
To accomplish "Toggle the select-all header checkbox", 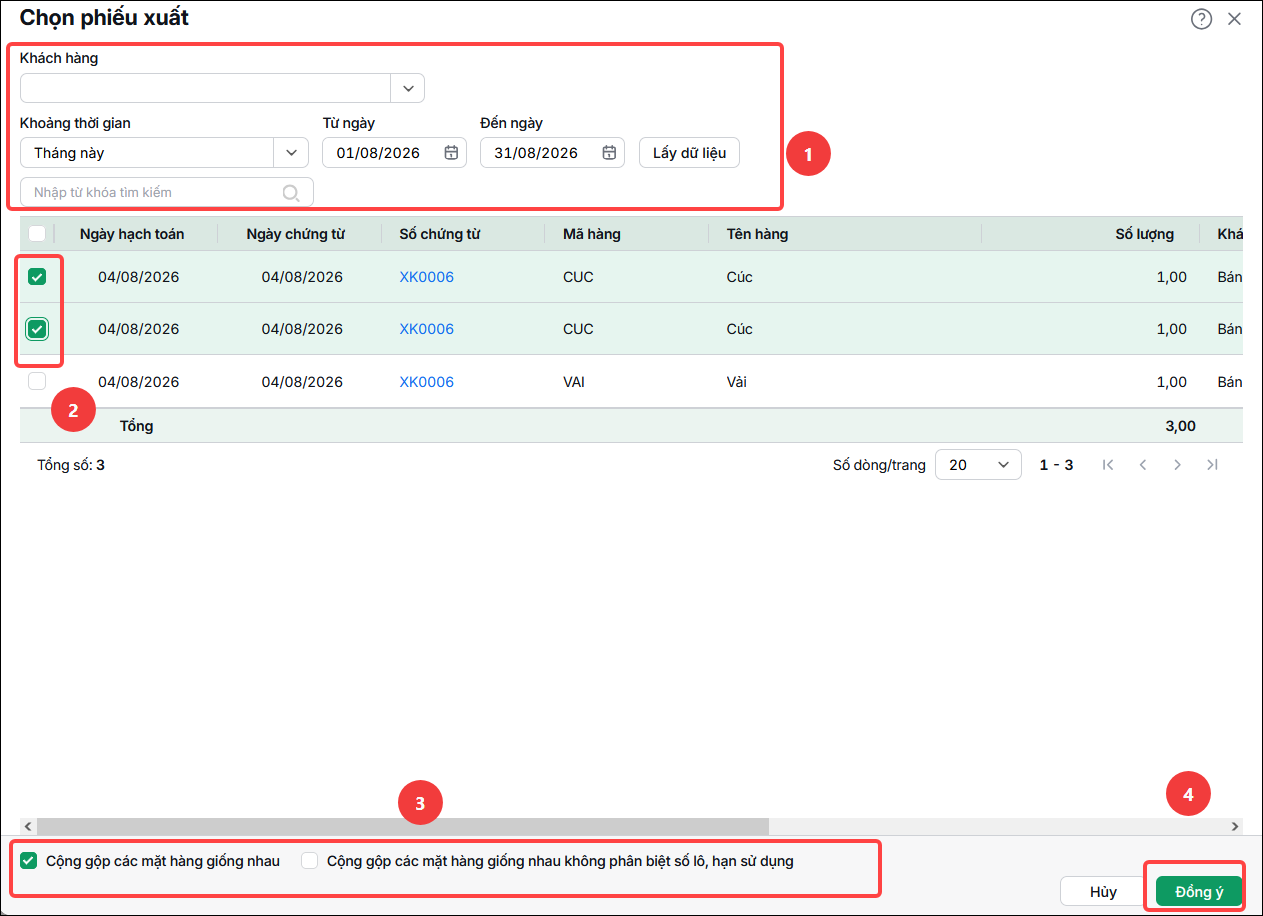I will (x=37, y=234).
